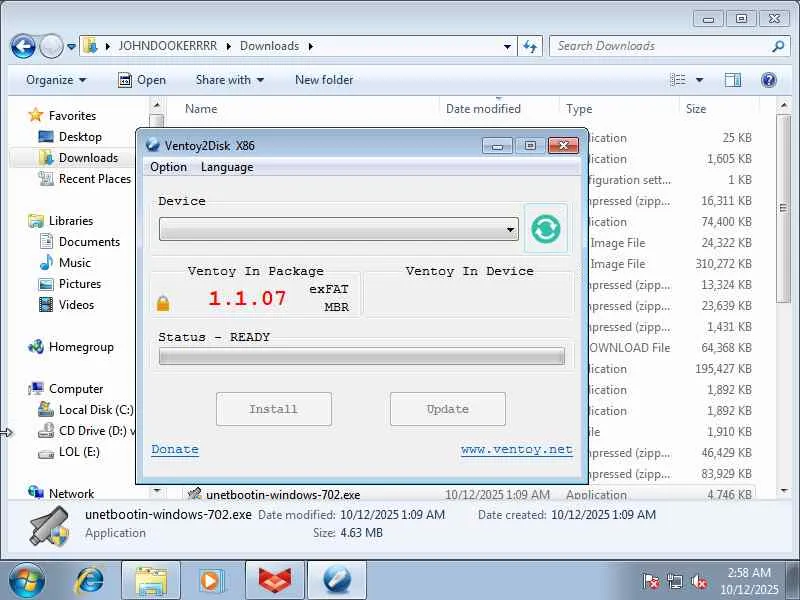This screenshot has width=800, height=600.
Task: Toggle the preview pane icon
Action: point(733,80)
